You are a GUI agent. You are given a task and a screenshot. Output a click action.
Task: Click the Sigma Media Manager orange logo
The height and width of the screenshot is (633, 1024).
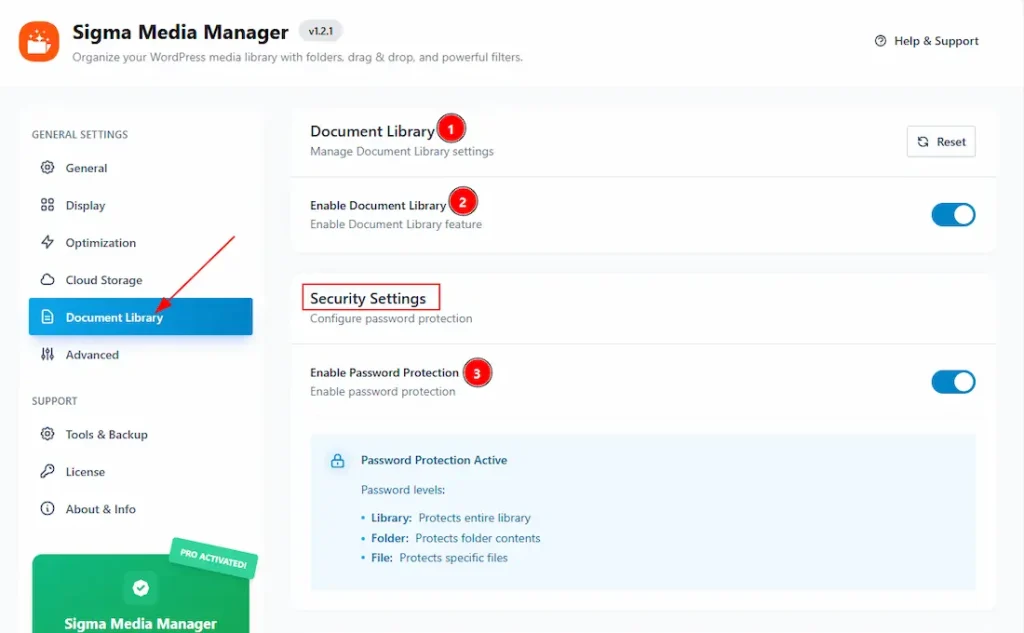pyautogui.click(x=40, y=41)
